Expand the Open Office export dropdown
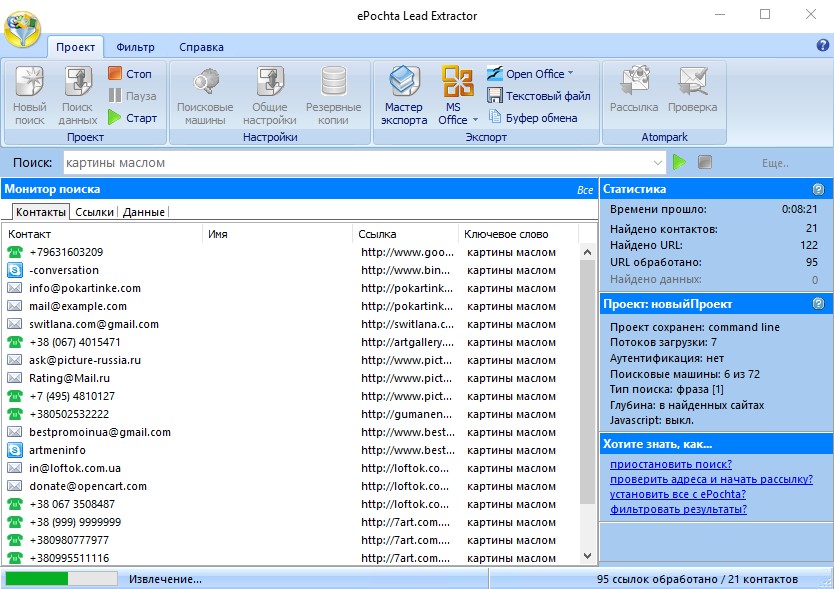 [570, 73]
